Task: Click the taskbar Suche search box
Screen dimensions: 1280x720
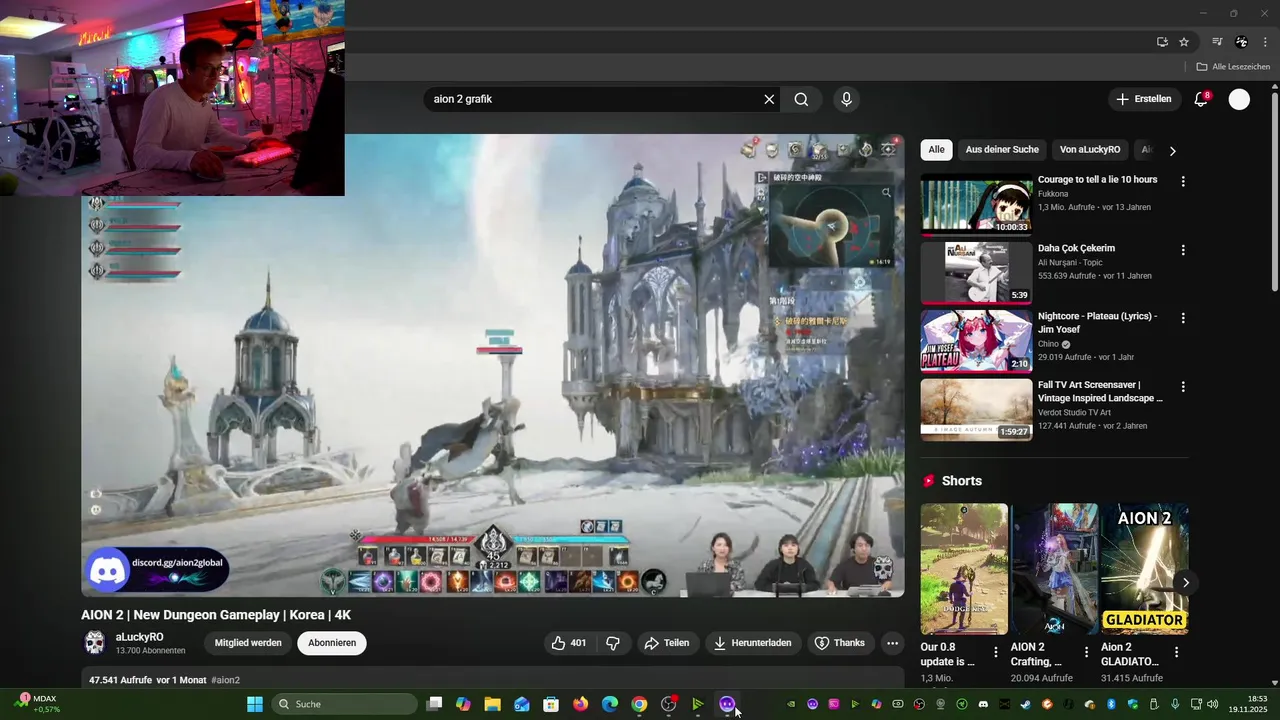Action: [x=345, y=704]
